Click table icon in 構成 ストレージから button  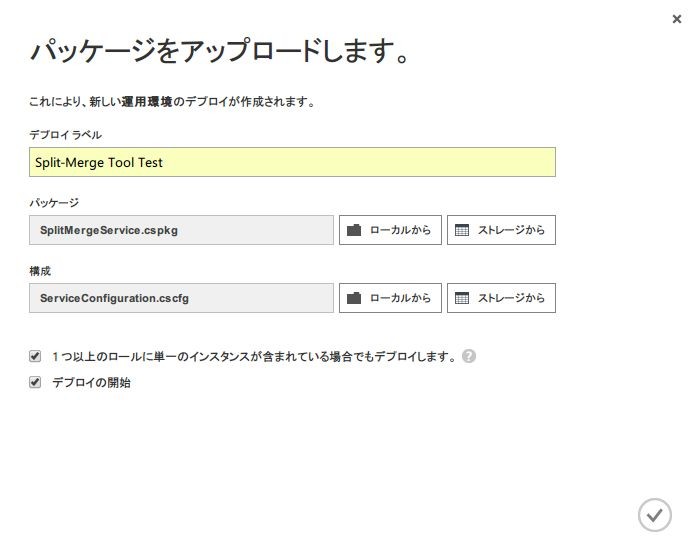462,298
